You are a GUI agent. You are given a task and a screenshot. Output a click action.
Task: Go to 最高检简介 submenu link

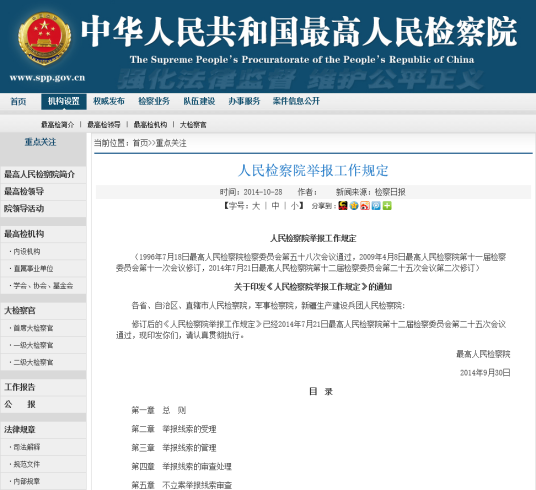[57, 125]
